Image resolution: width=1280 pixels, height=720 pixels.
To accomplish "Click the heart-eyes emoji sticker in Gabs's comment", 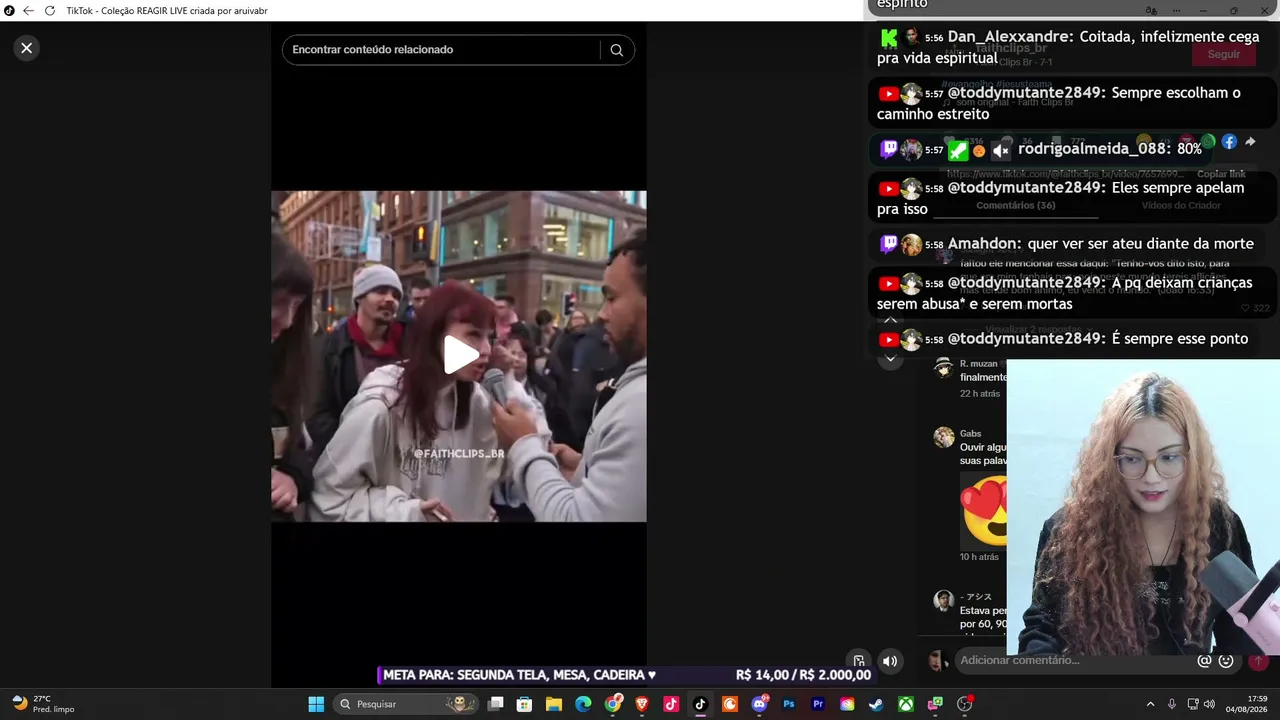I will (984, 509).
